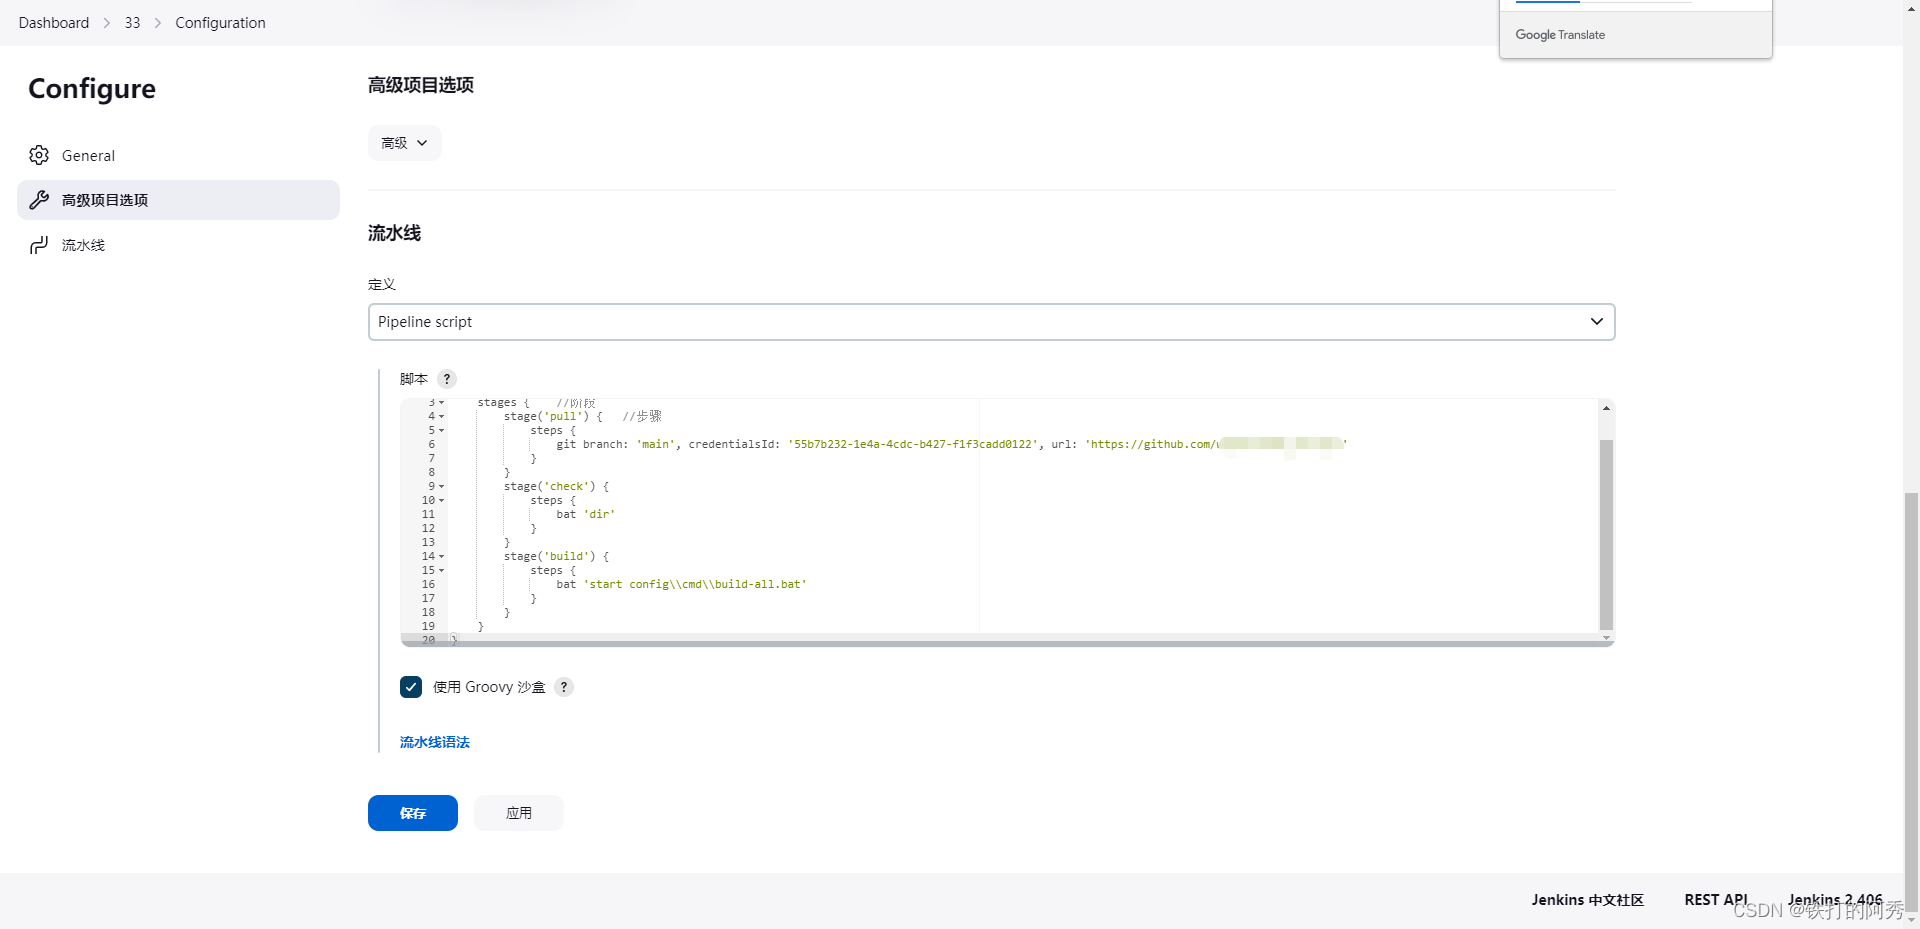Click the build-all.bat script line
This screenshot has height=929, width=1920.
(x=681, y=584)
